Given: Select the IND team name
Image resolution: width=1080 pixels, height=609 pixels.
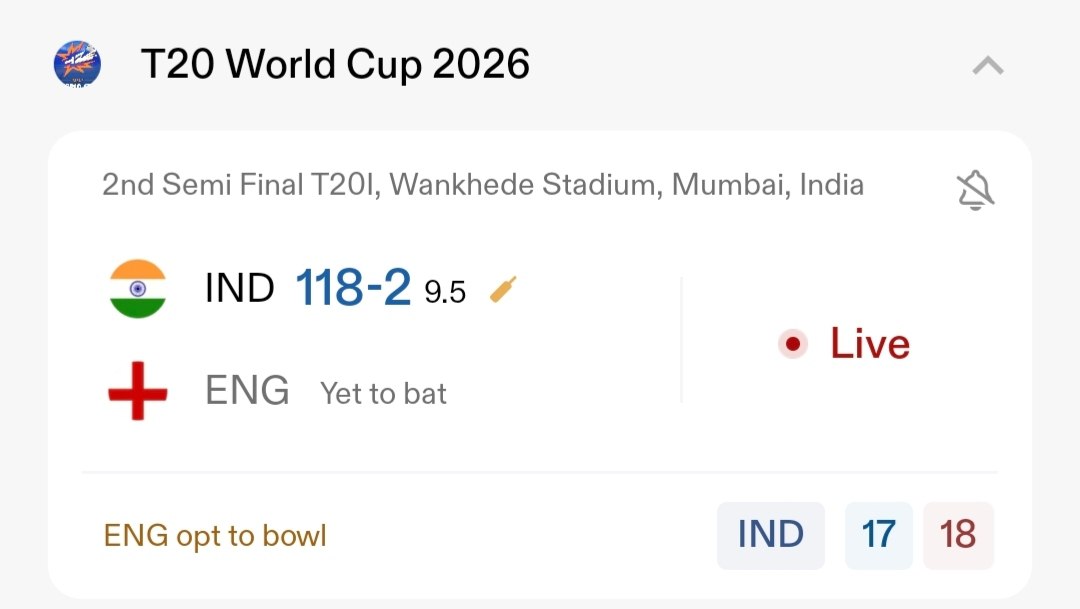Looking at the screenshot, I should pos(240,289).
